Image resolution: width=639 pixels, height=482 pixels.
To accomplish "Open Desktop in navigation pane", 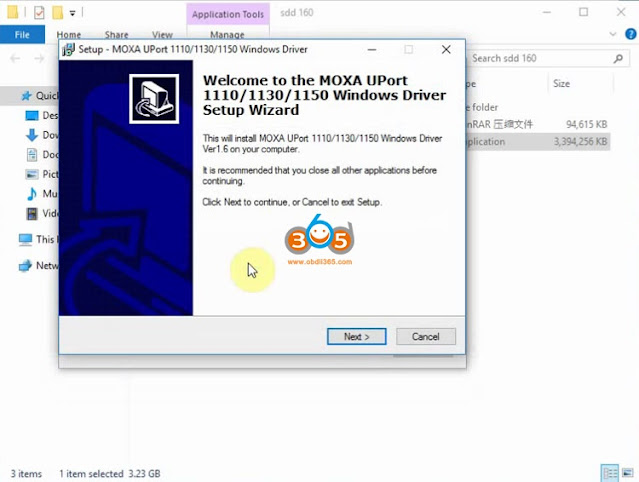I will point(42,115).
